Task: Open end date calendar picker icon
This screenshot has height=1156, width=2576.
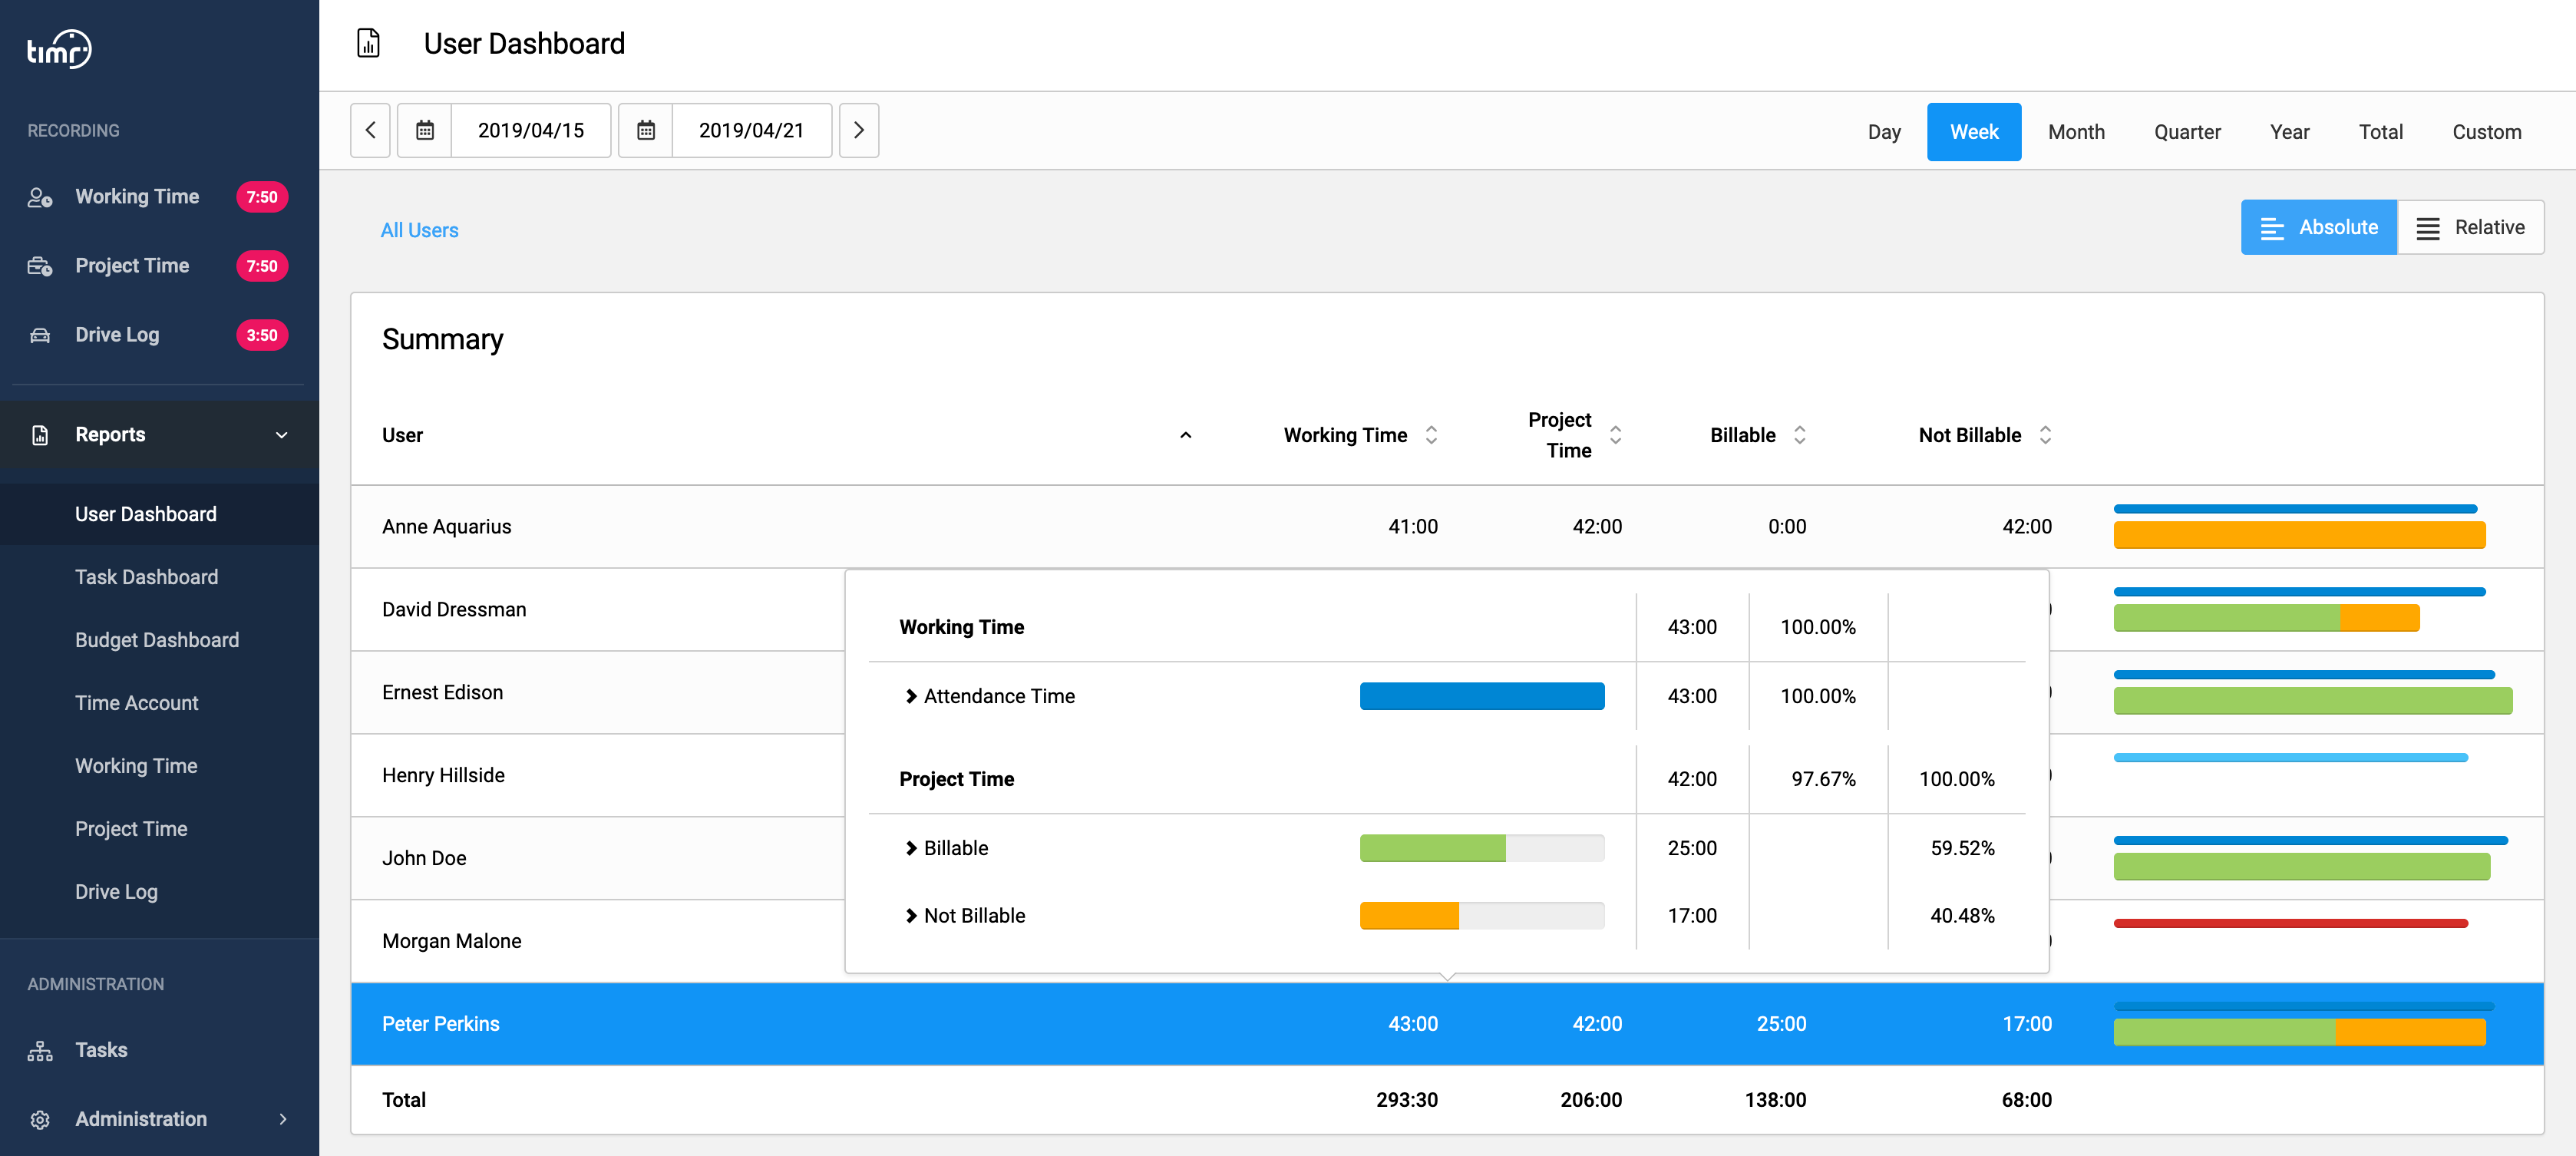Action: [x=646, y=130]
